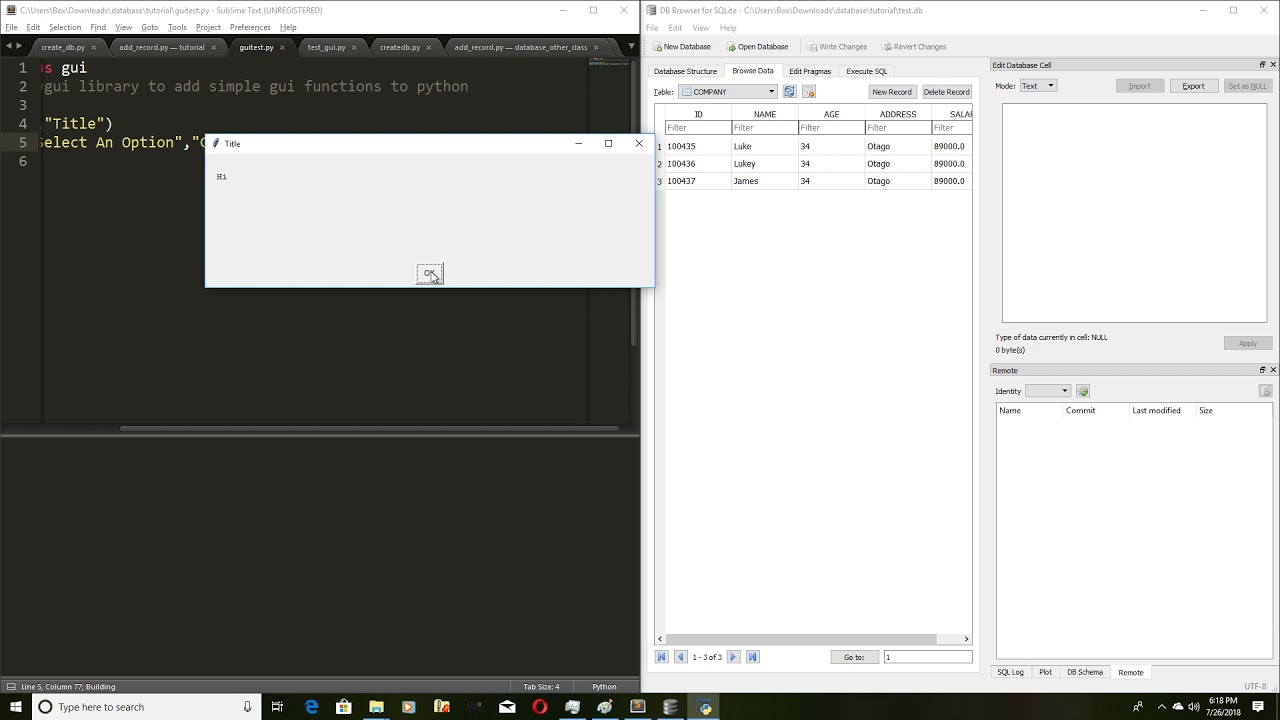
Task: Click the ID column filter field
Action: (x=698, y=128)
